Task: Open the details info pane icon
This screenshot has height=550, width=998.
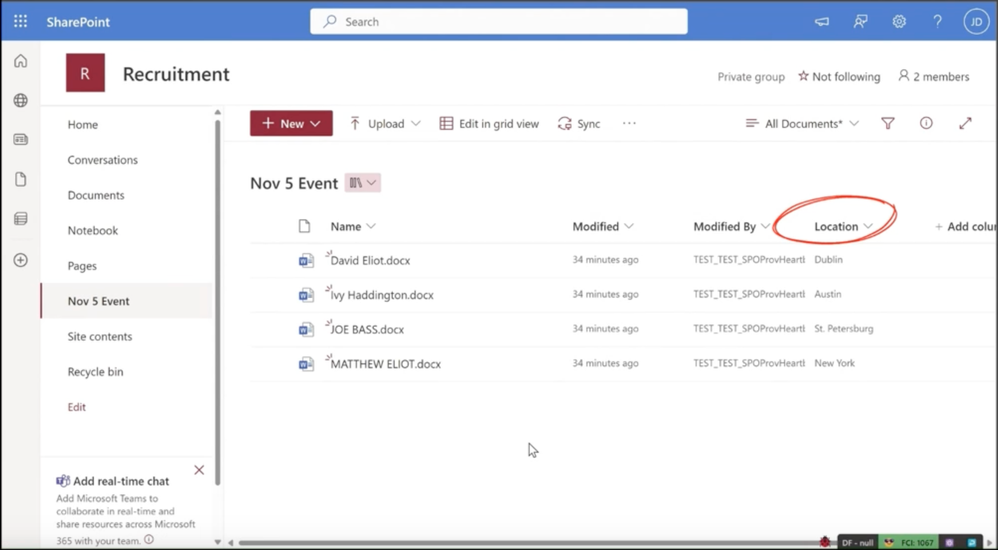Action: pyautogui.click(x=926, y=123)
